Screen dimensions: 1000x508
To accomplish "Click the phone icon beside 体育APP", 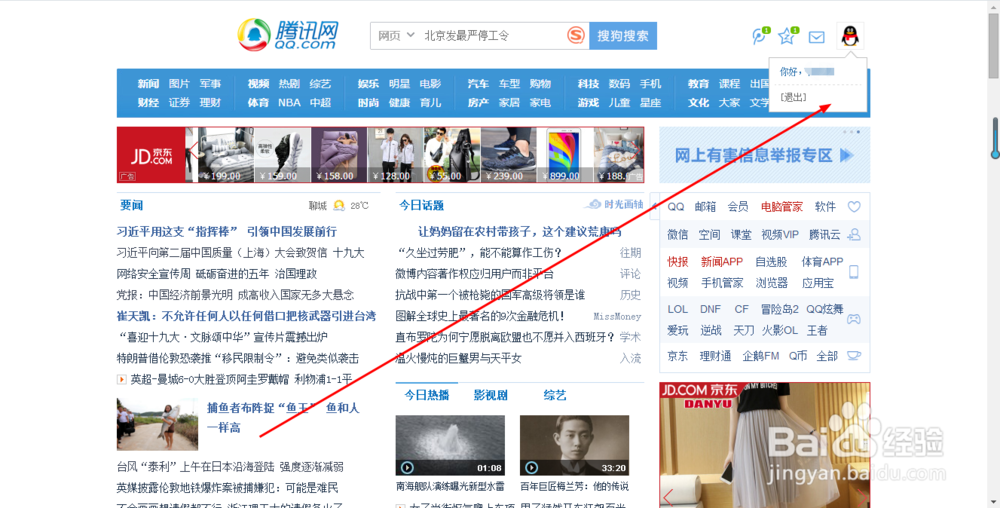I will coord(854,272).
